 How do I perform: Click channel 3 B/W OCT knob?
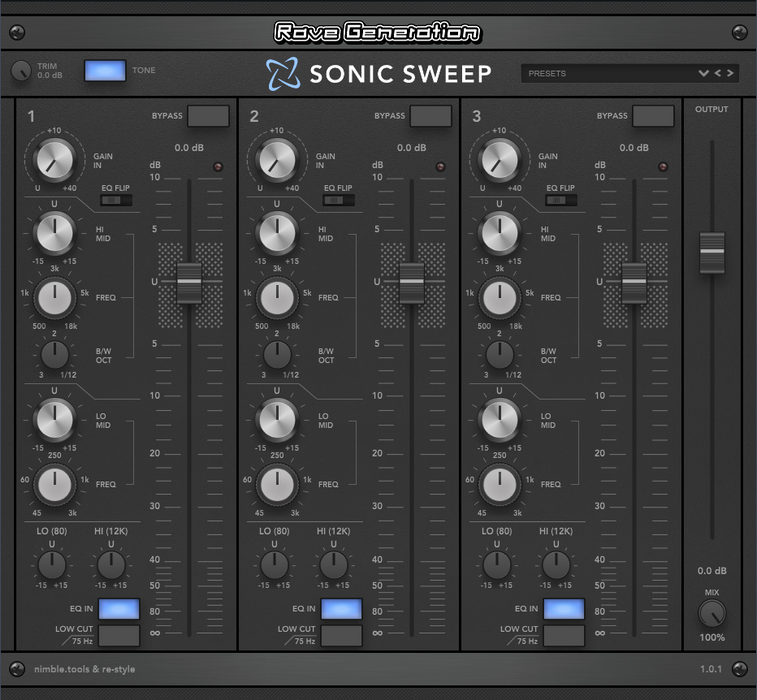tap(498, 353)
